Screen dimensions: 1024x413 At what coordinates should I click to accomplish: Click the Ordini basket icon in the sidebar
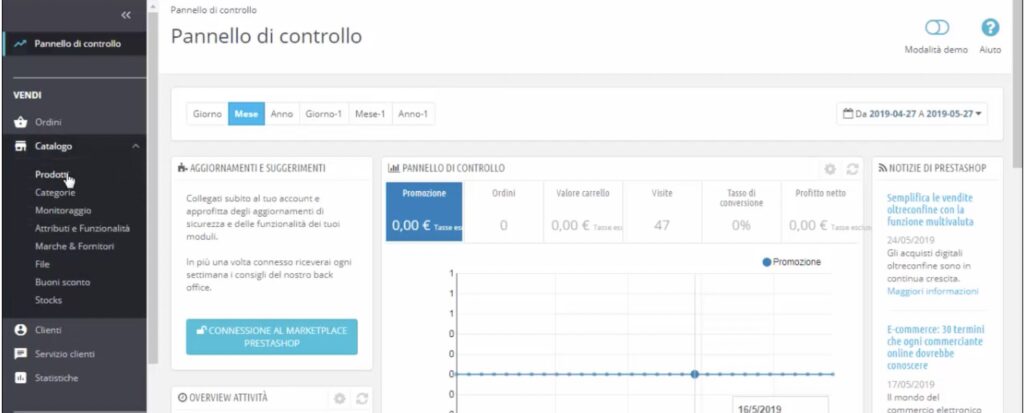click(20, 122)
